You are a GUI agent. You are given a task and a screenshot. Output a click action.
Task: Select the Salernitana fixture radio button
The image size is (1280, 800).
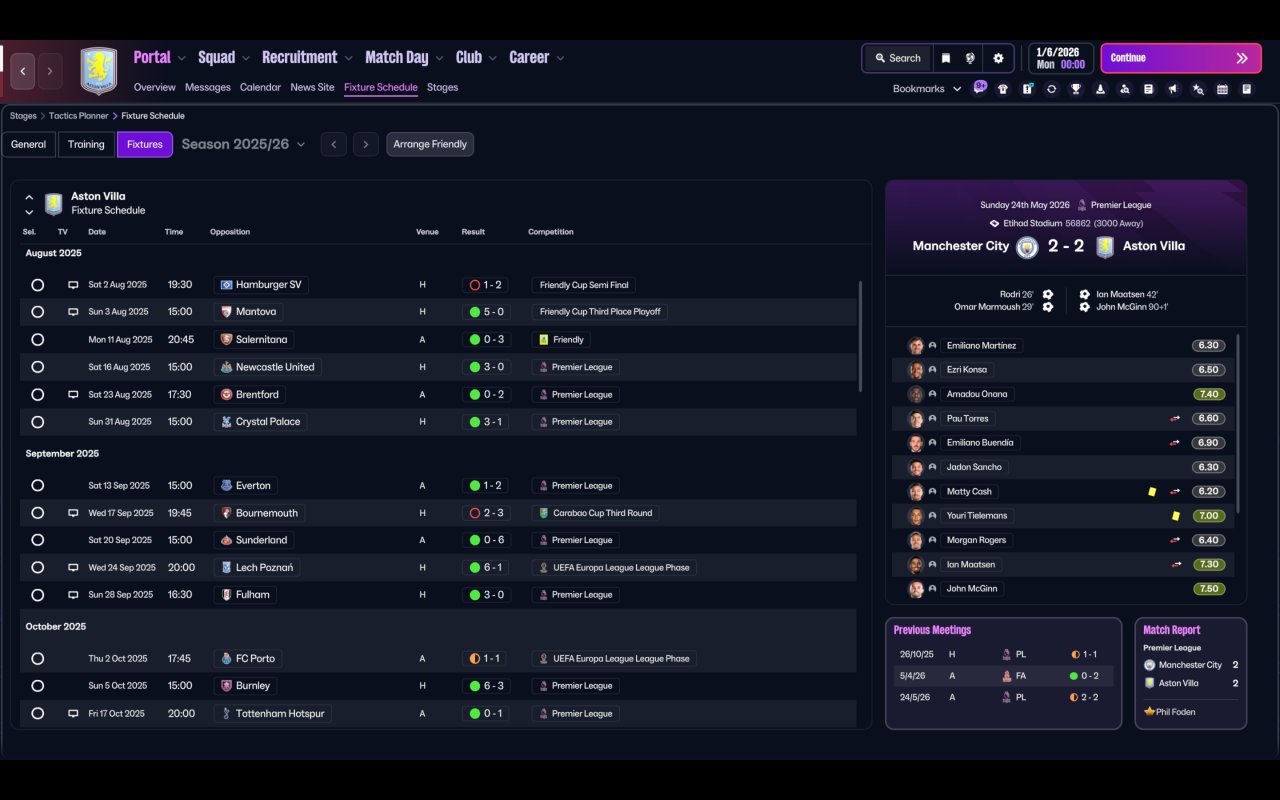(37, 340)
